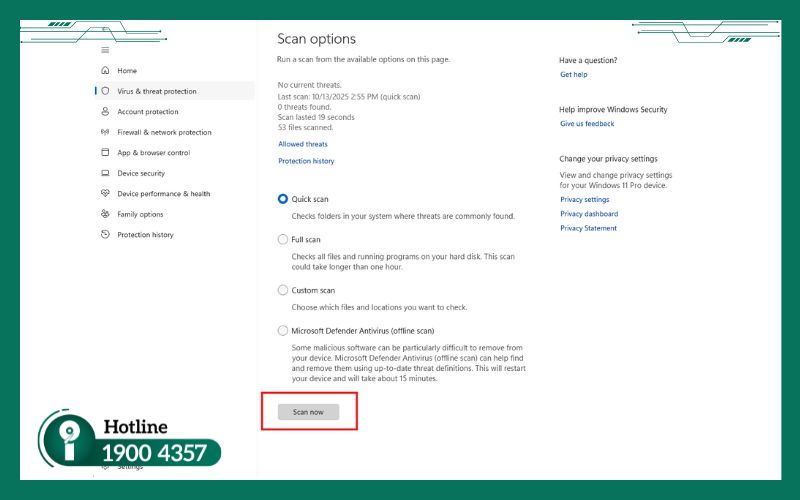Open the Privacy dashboard link
This screenshot has height=500, width=800.
[x=588, y=214]
